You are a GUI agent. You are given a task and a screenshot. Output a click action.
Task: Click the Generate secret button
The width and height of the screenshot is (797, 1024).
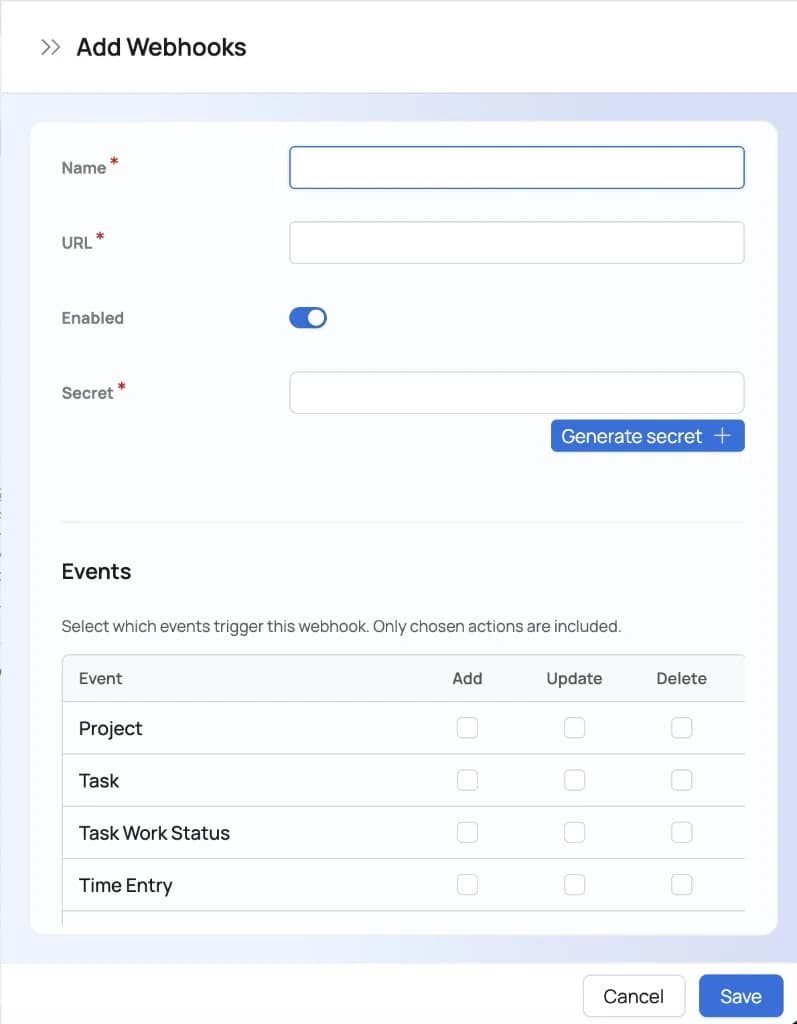pyautogui.click(x=647, y=436)
